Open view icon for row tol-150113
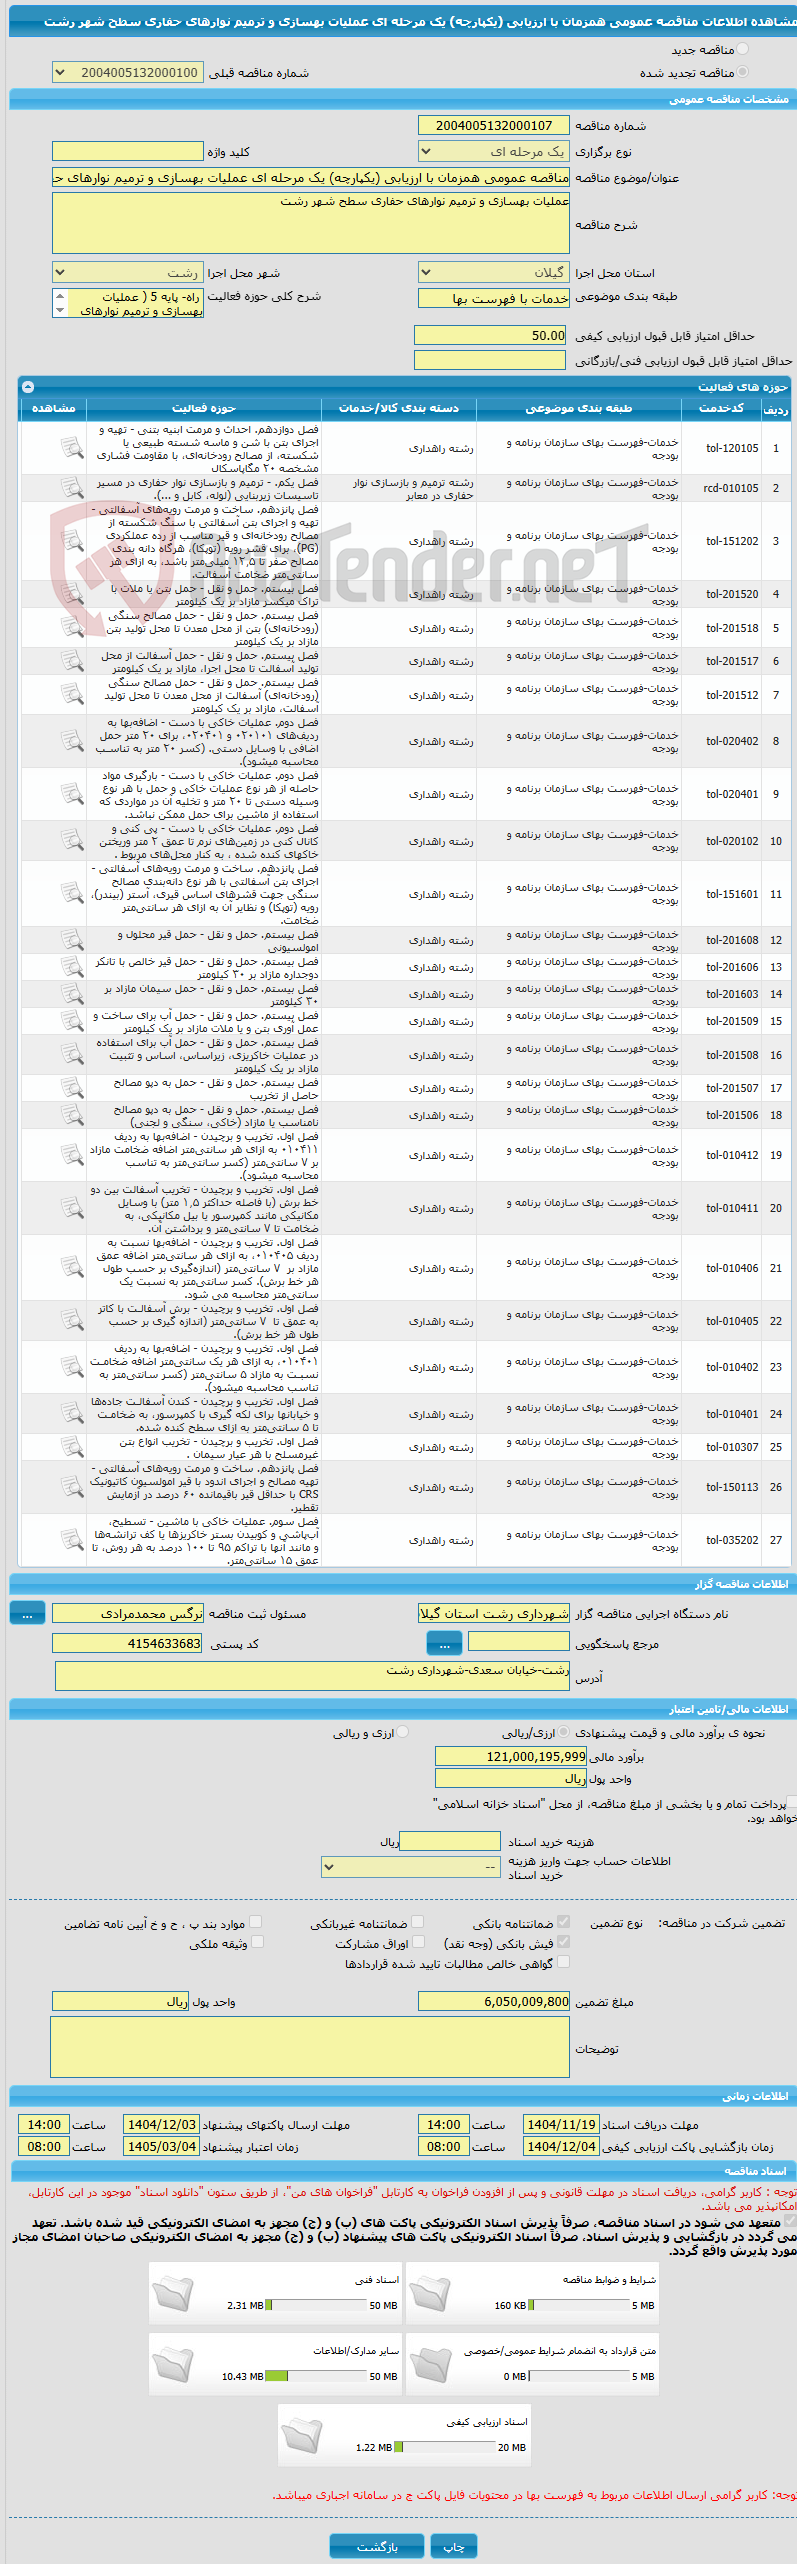 [x=72, y=1487]
